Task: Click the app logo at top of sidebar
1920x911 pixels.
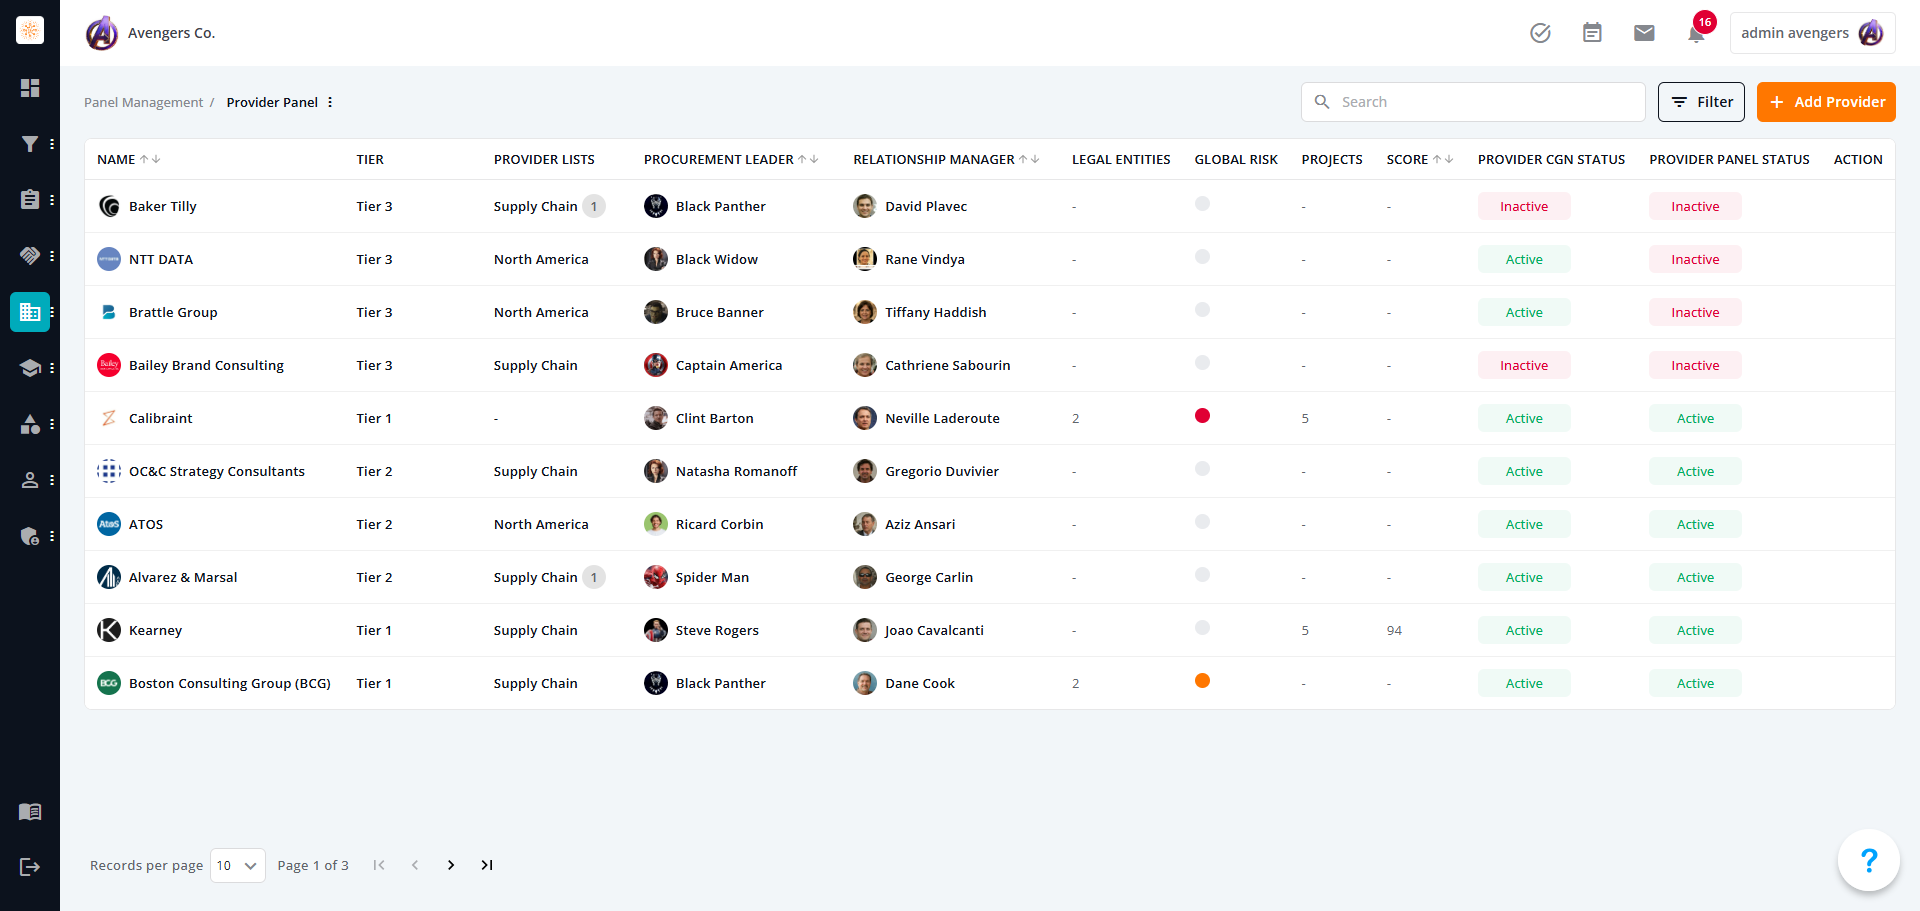Action: pos(30,30)
